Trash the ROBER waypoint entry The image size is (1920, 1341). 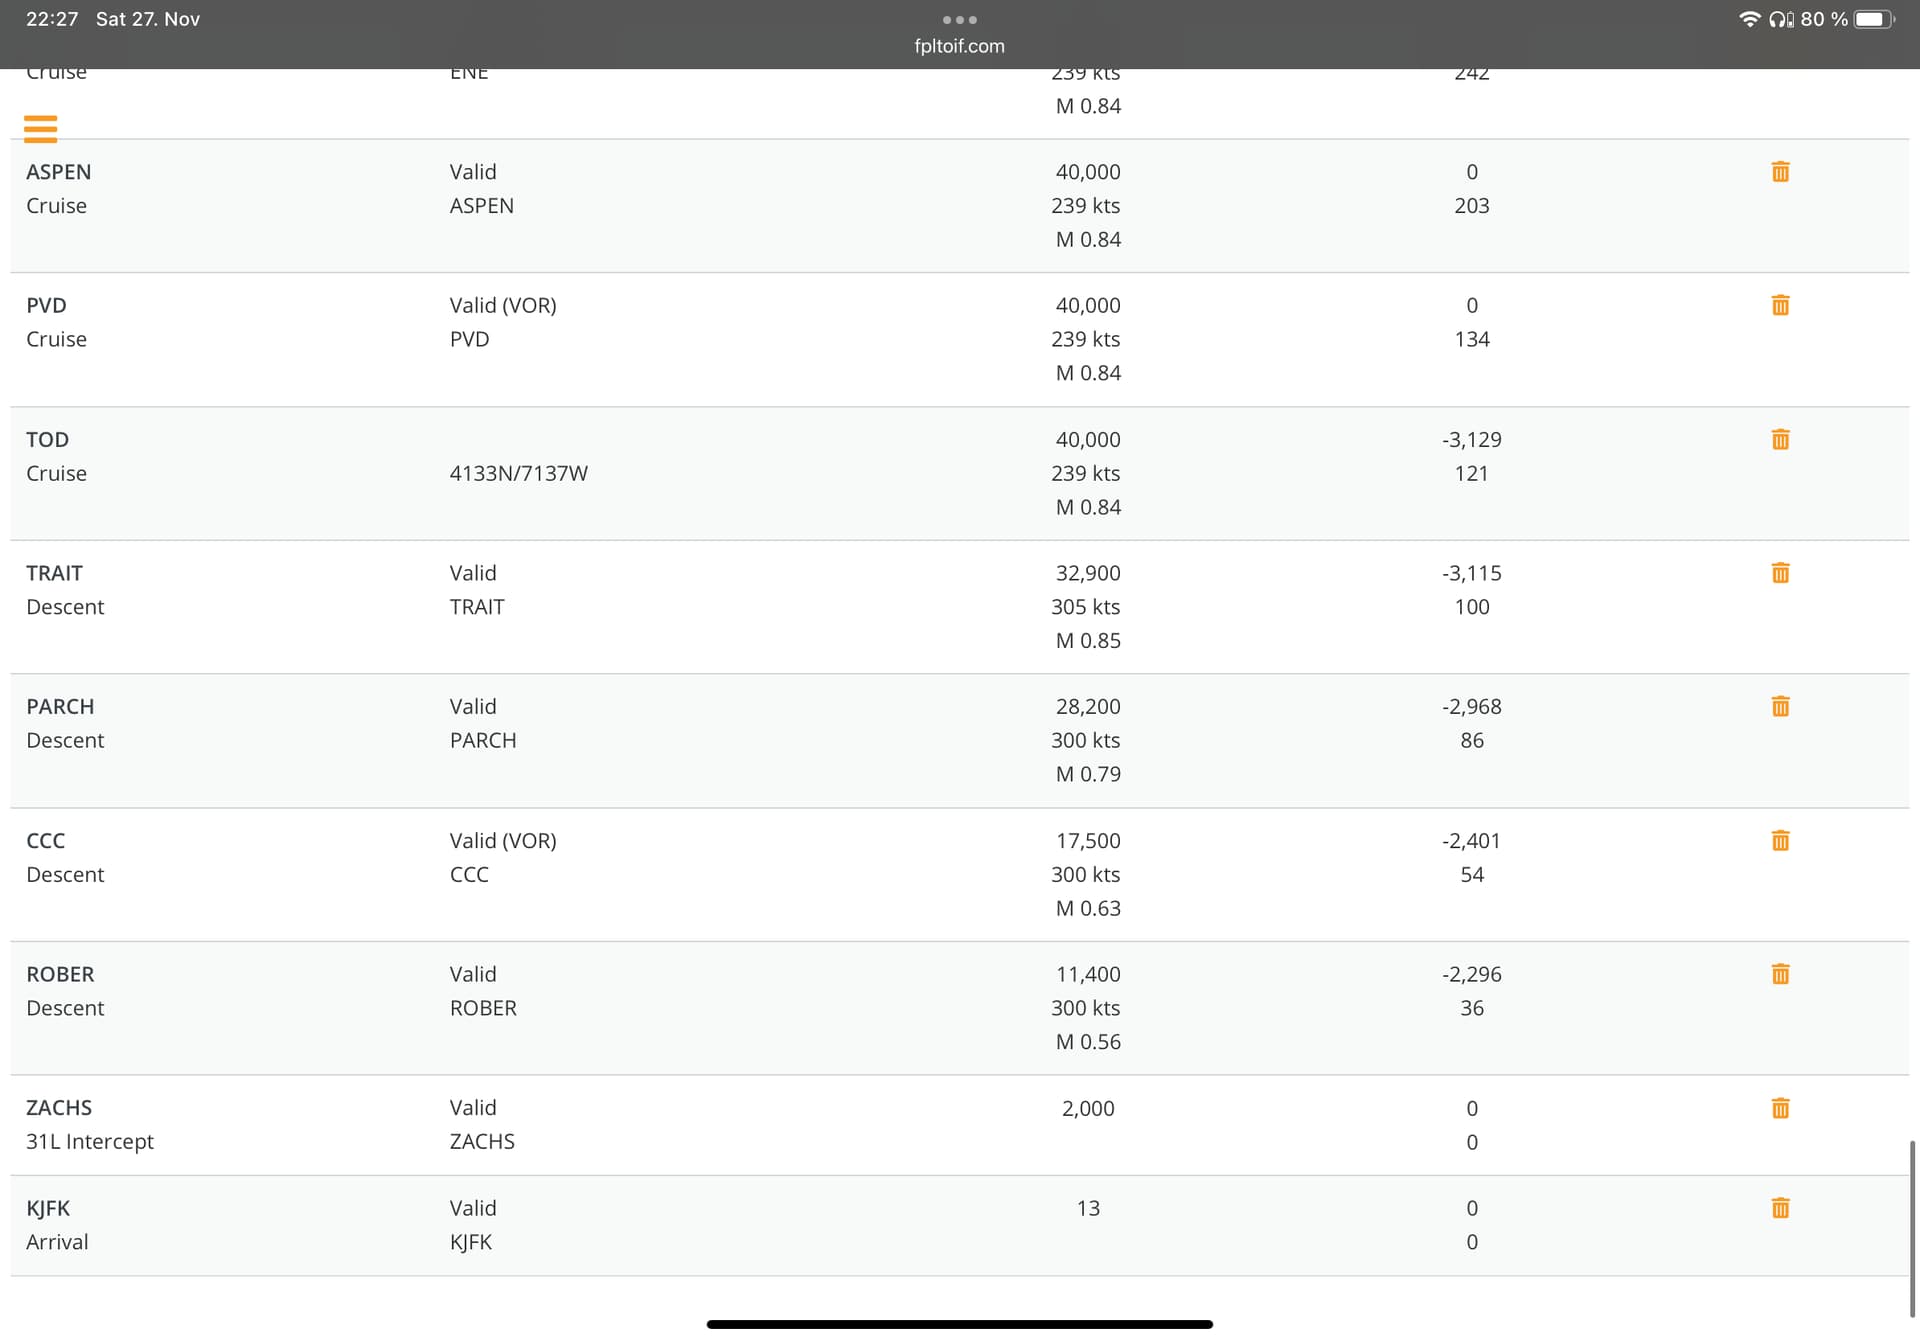(x=1780, y=974)
